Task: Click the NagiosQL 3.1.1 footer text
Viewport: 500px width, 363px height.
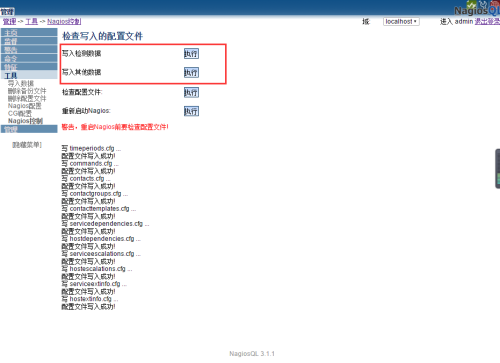Action: (x=252, y=354)
